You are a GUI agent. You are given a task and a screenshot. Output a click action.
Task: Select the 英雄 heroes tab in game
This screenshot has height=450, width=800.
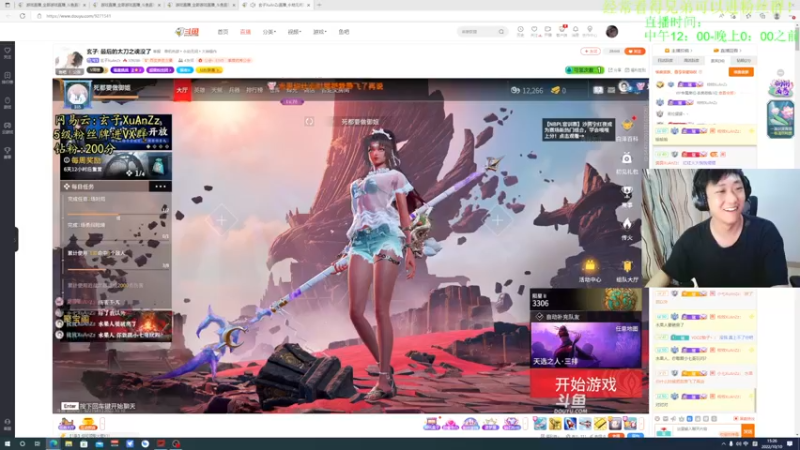199,90
